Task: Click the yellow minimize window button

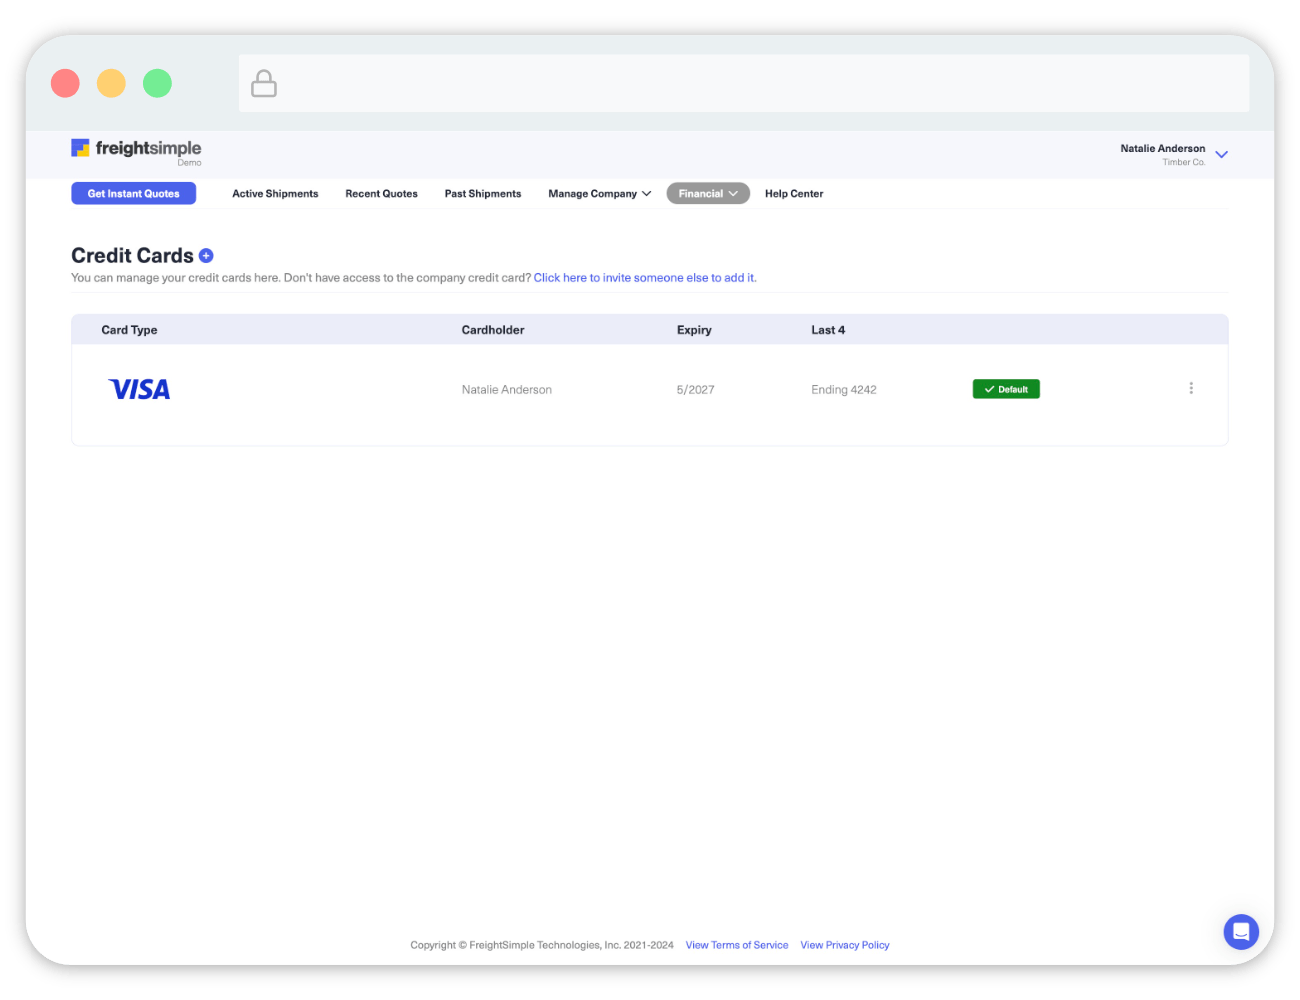Action: (x=111, y=83)
